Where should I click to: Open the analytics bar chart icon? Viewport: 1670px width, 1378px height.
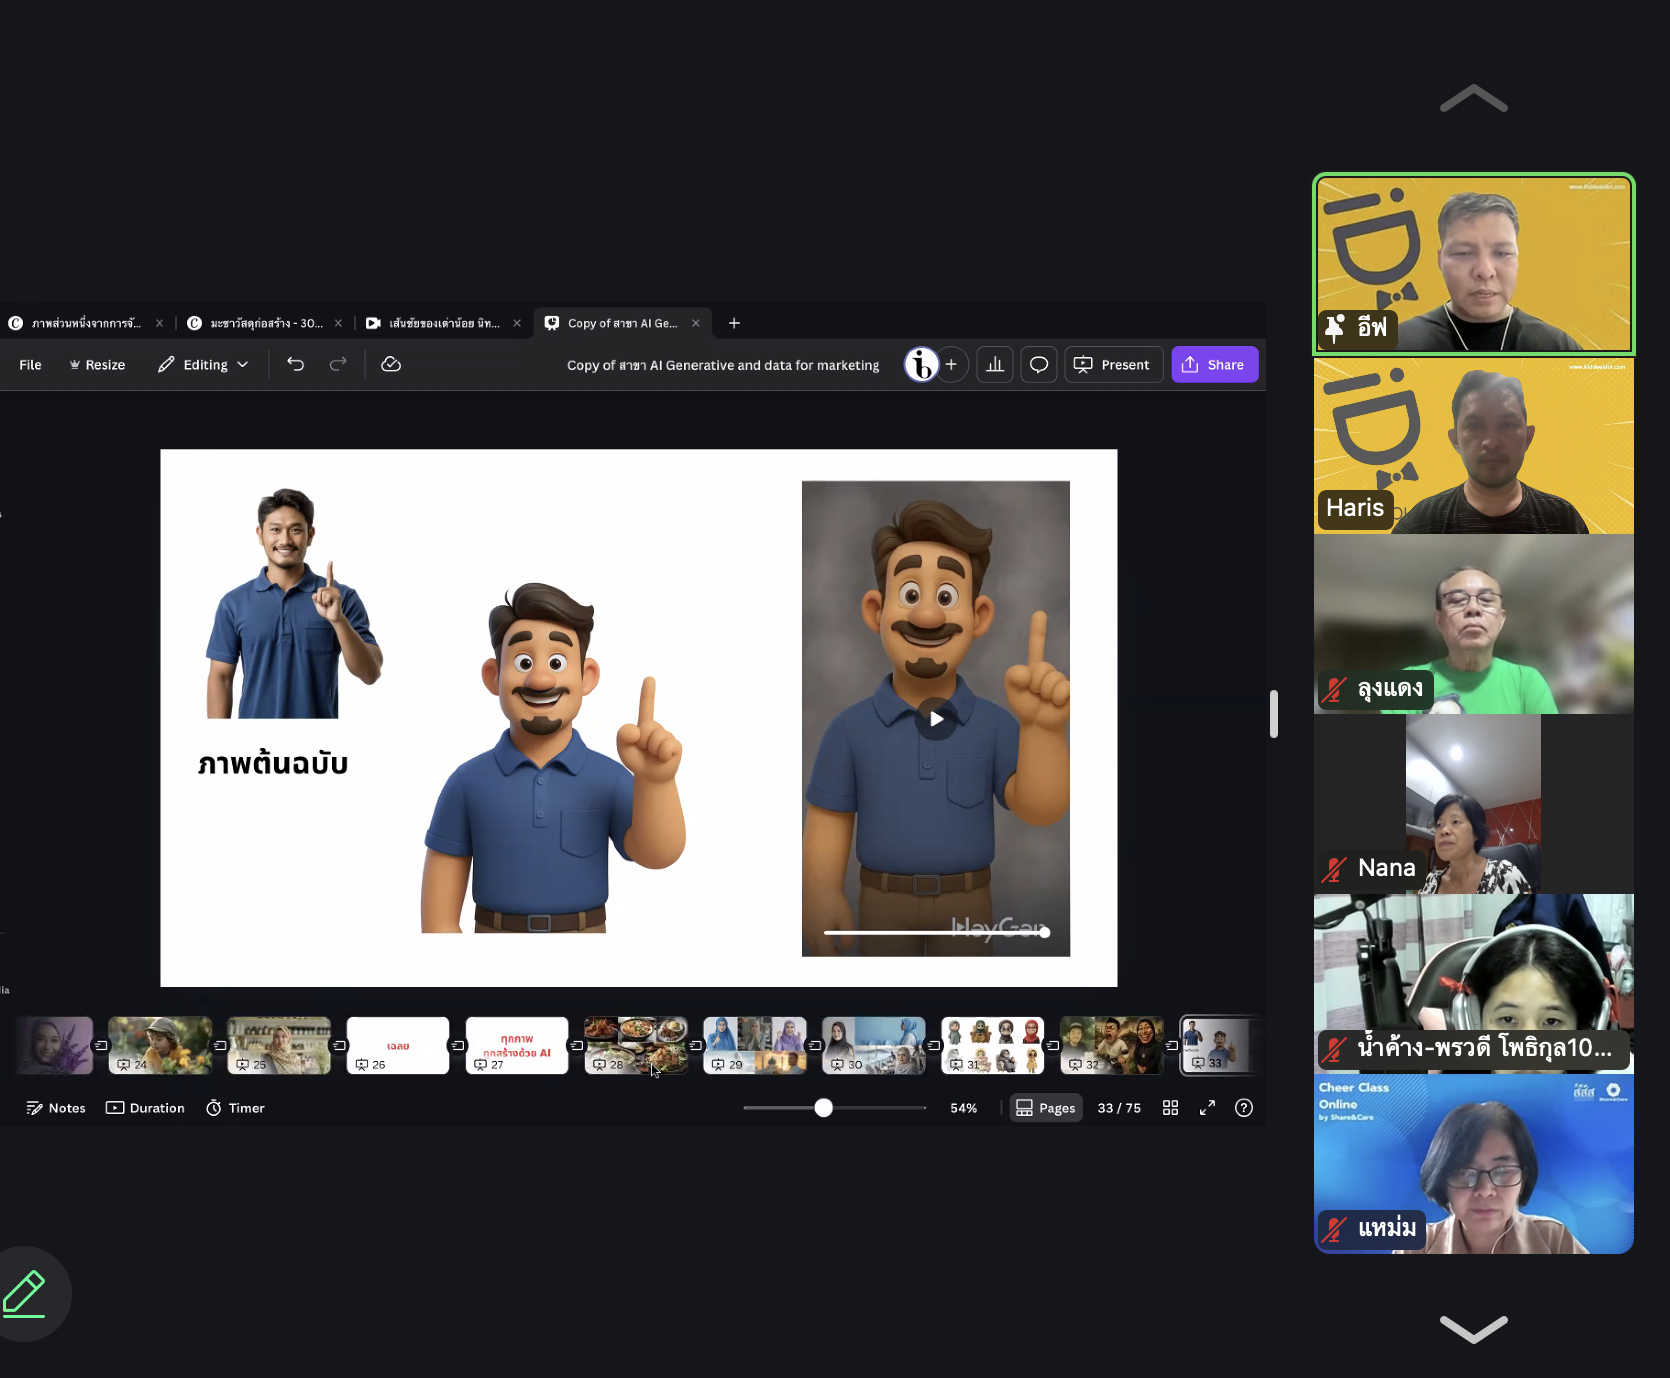995,365
